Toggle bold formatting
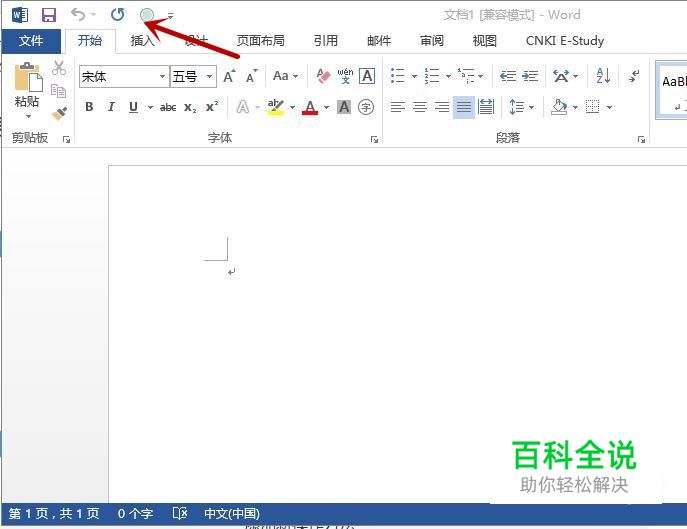The image size is (687, 529). point(89,107)
